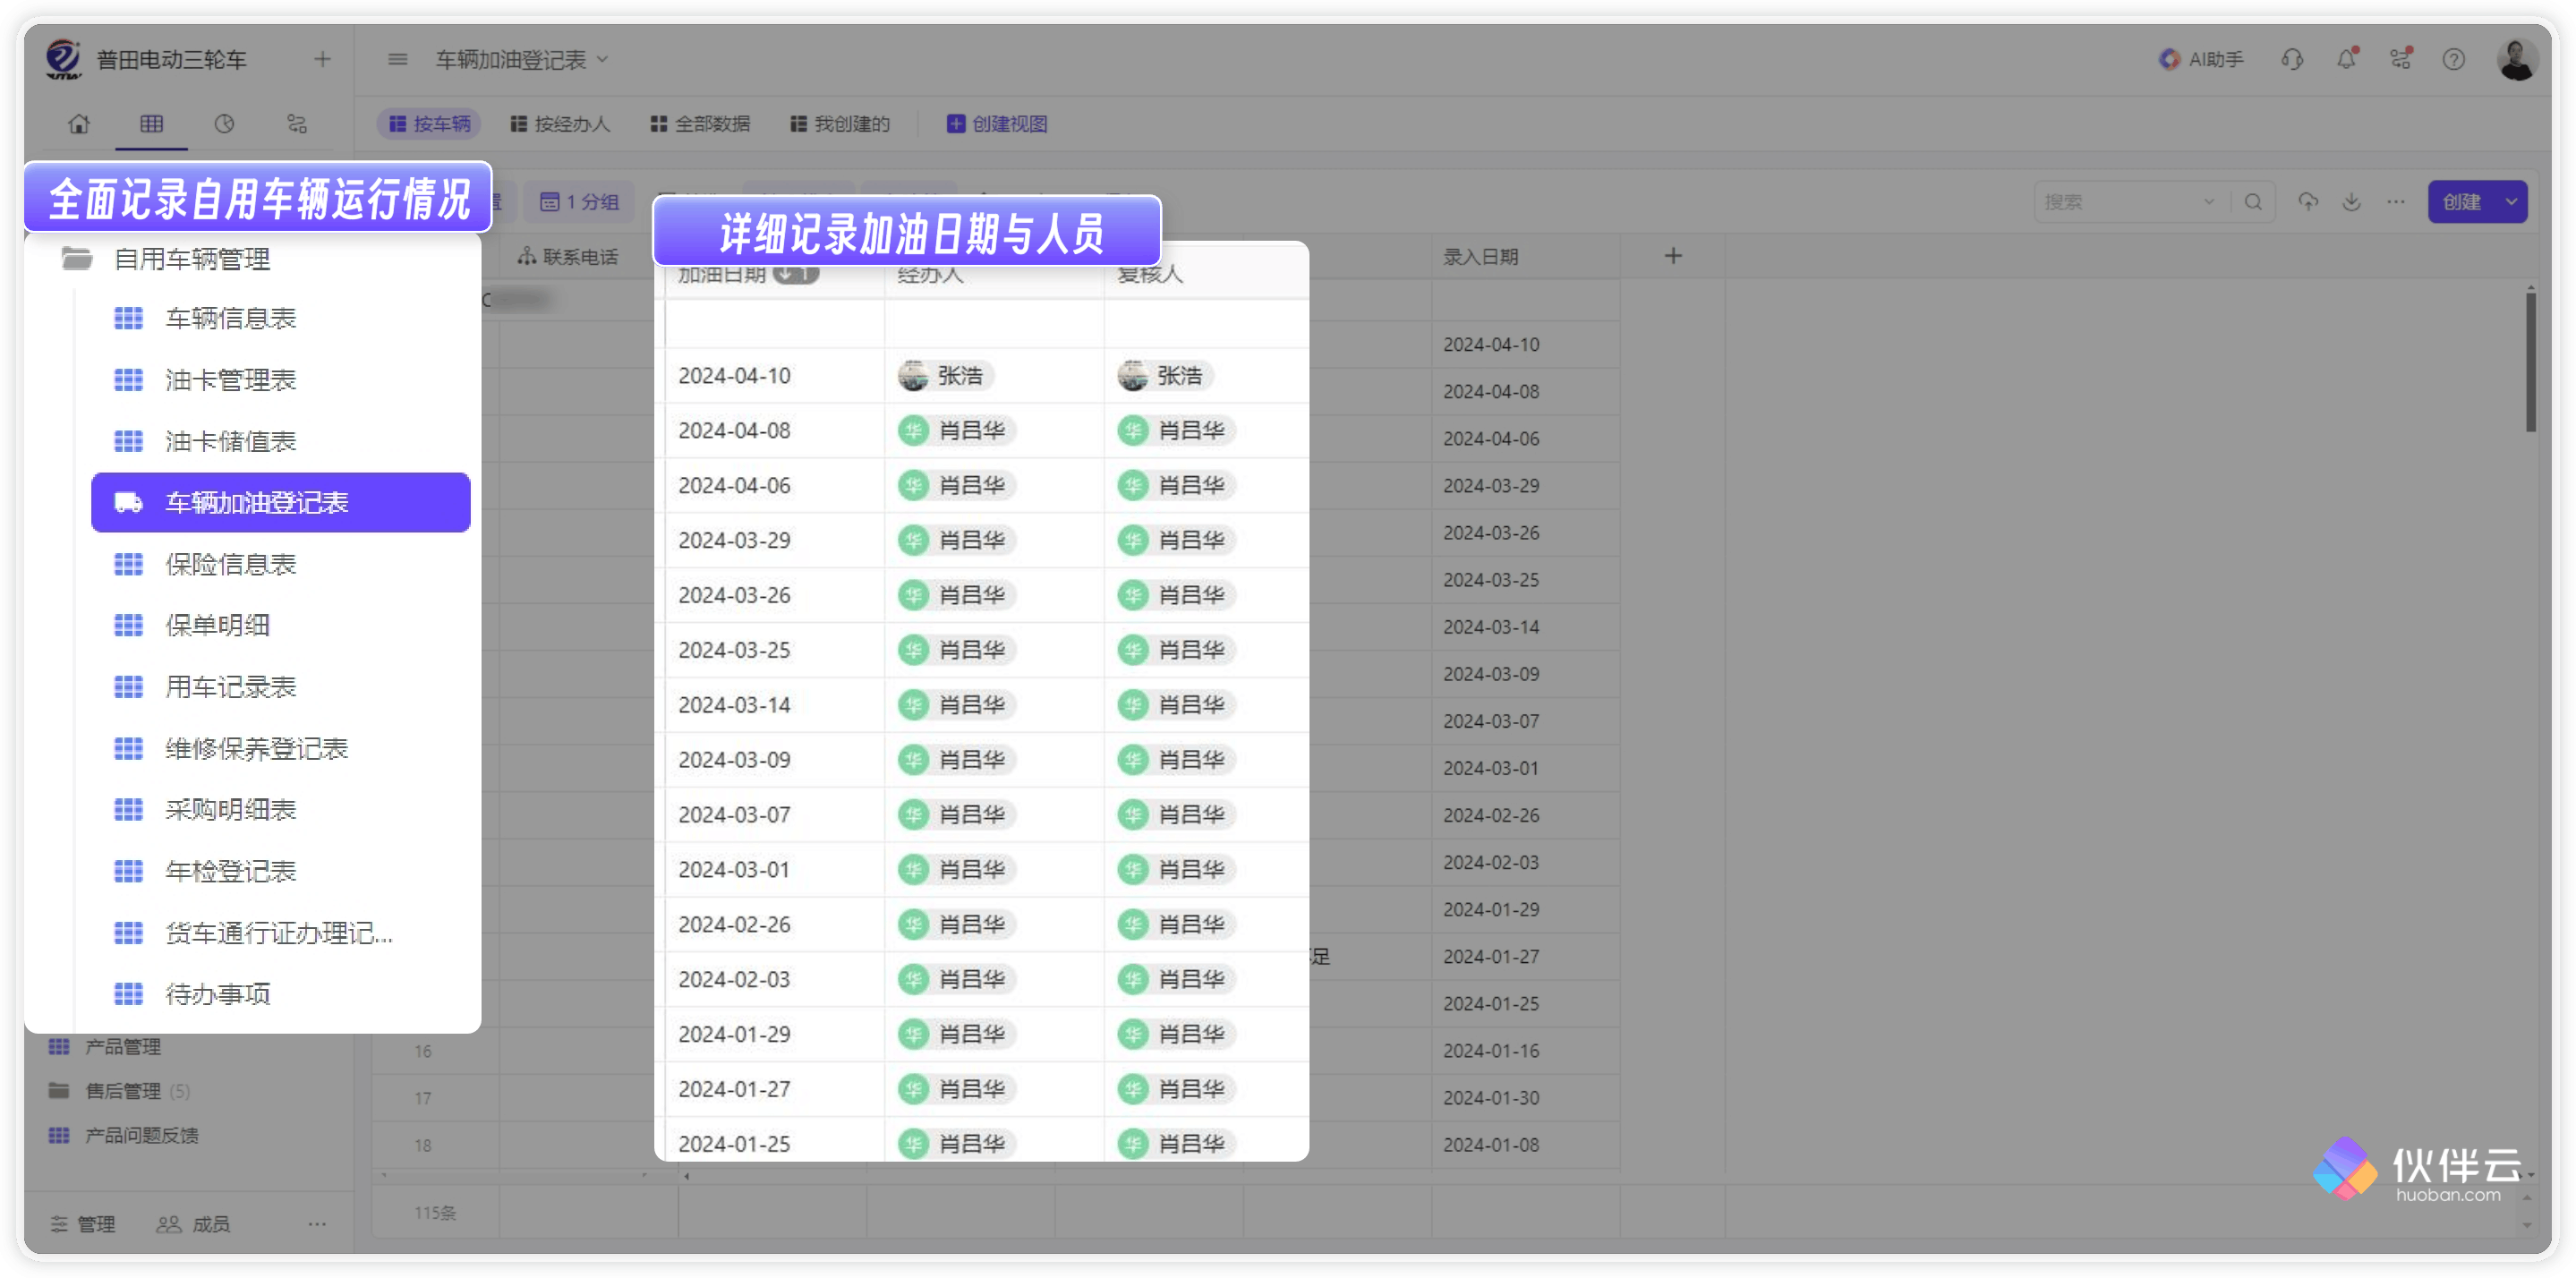Add a new column with plus icon
Viewport: 2576px width, 1278px height.
pos(1673,256)
